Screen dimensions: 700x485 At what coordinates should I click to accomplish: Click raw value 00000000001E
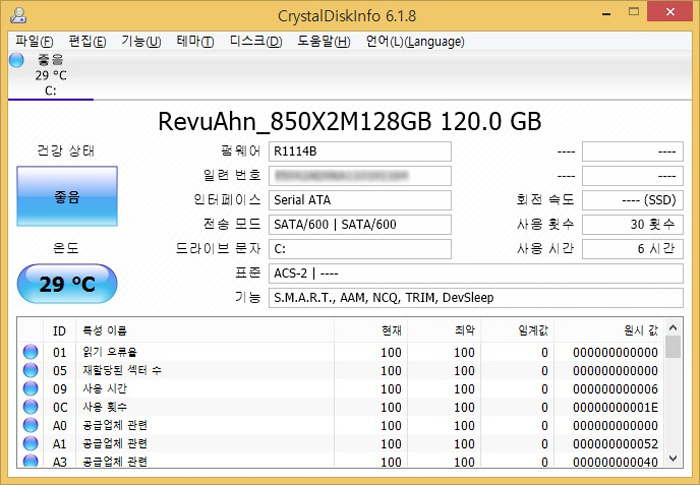615,407
